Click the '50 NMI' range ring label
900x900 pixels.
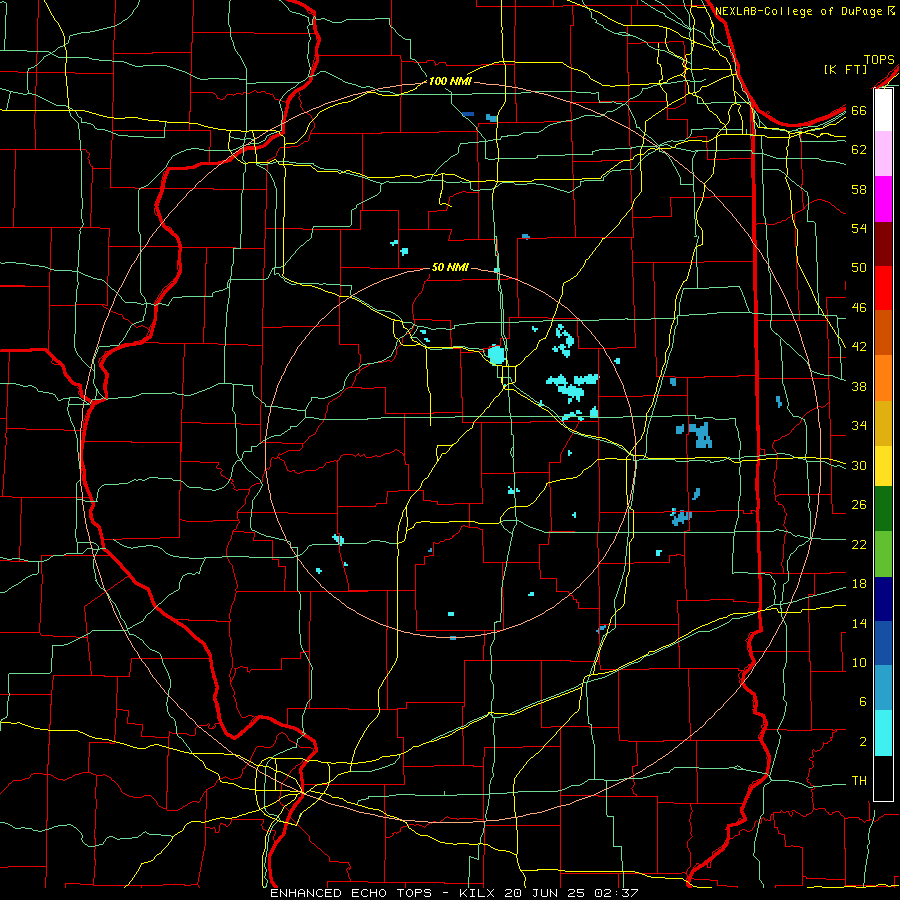(x=450, y=267)
